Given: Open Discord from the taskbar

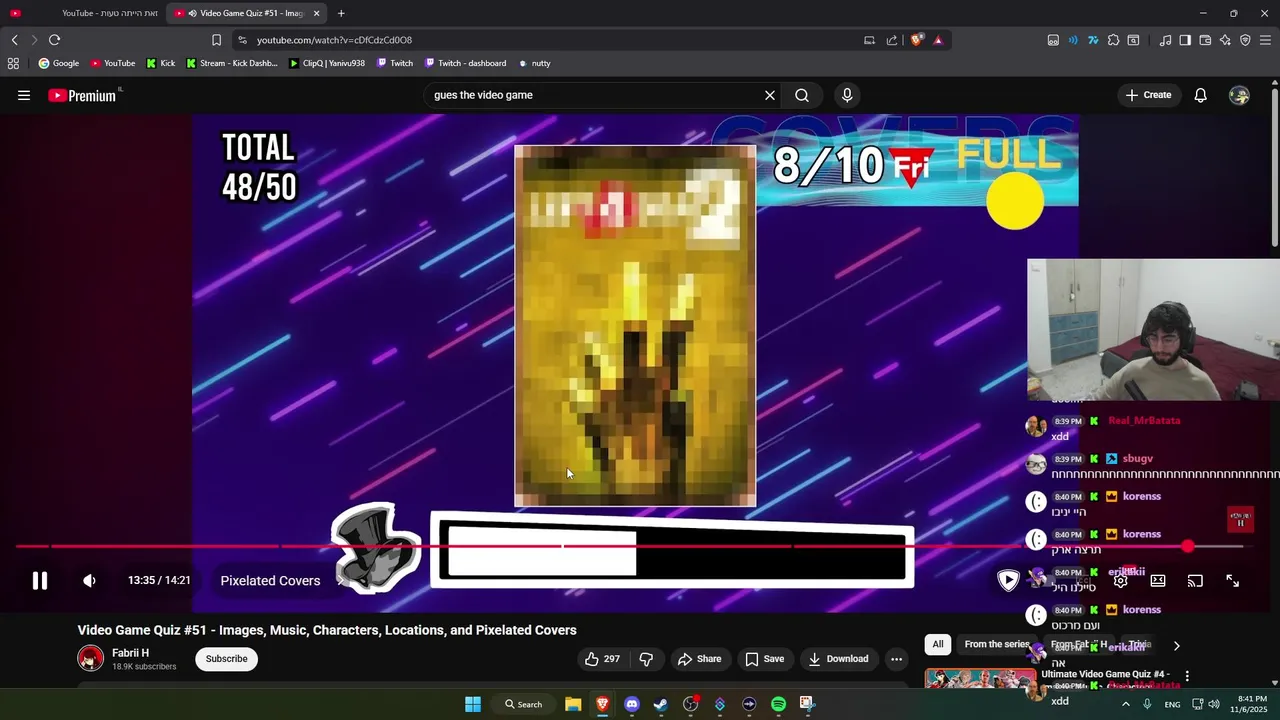Looking at the screenshot, I should coord(631,704).
